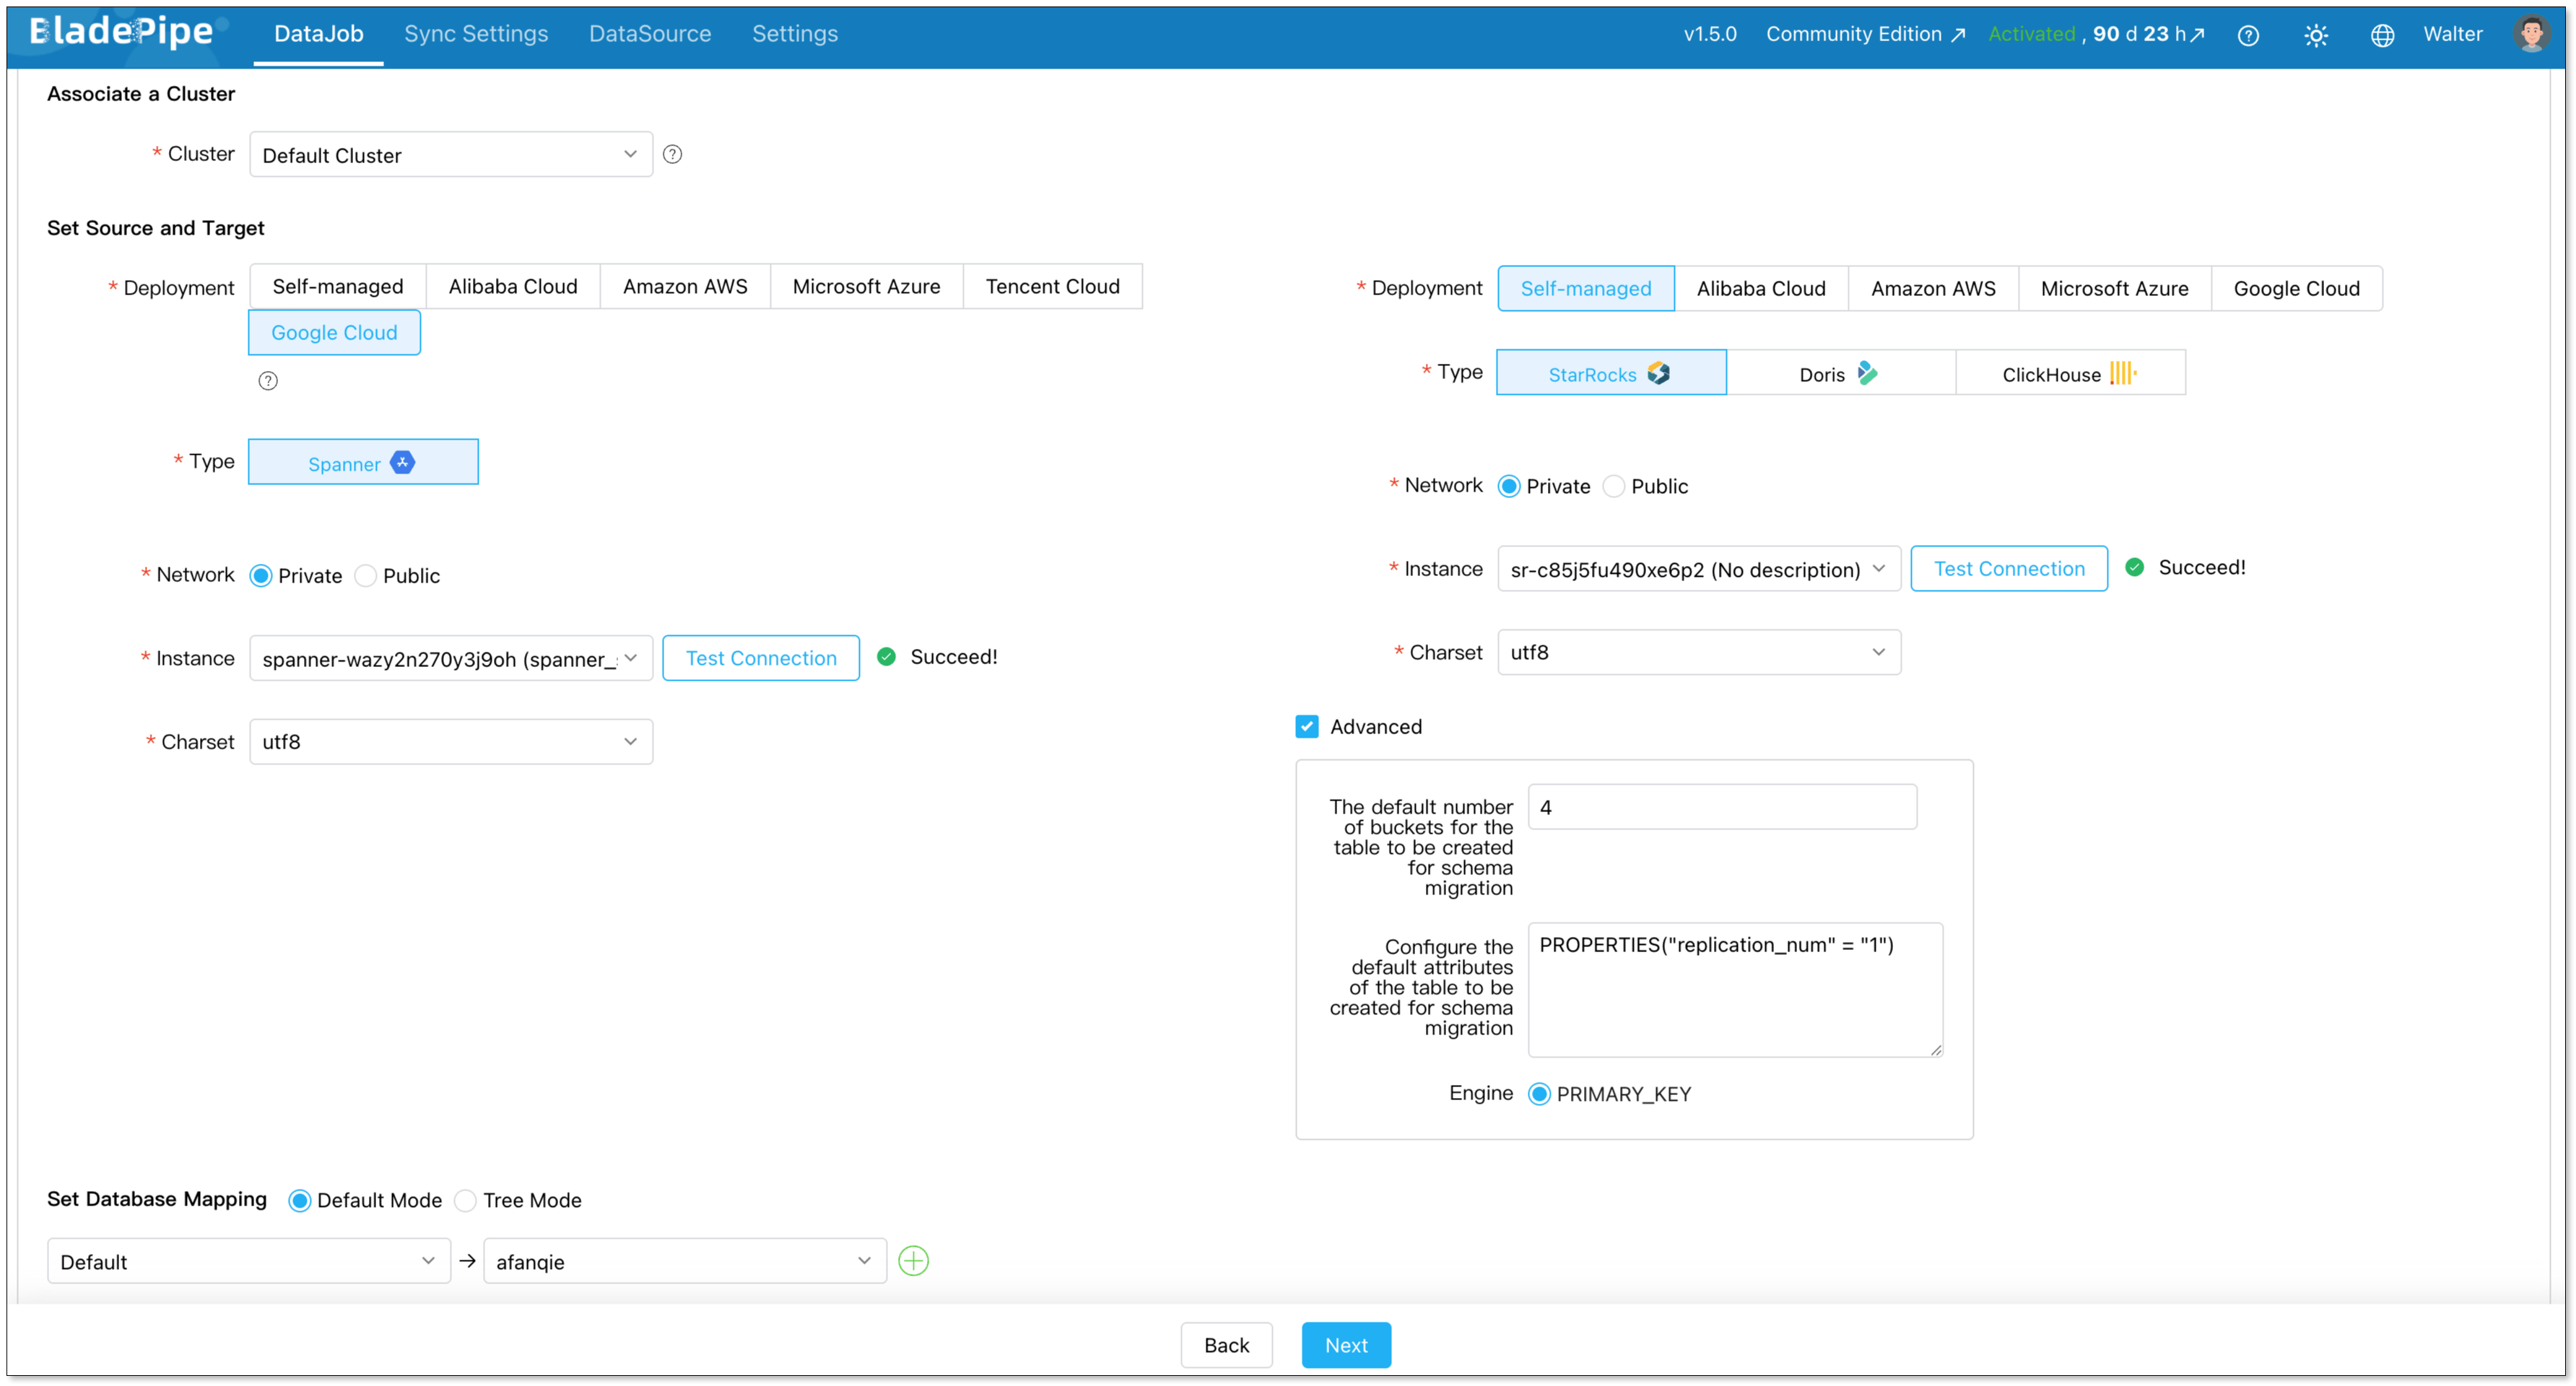Open the afanqie target database dropdown
Screen dimensions: 2576x1386
tap(684, 1261)
